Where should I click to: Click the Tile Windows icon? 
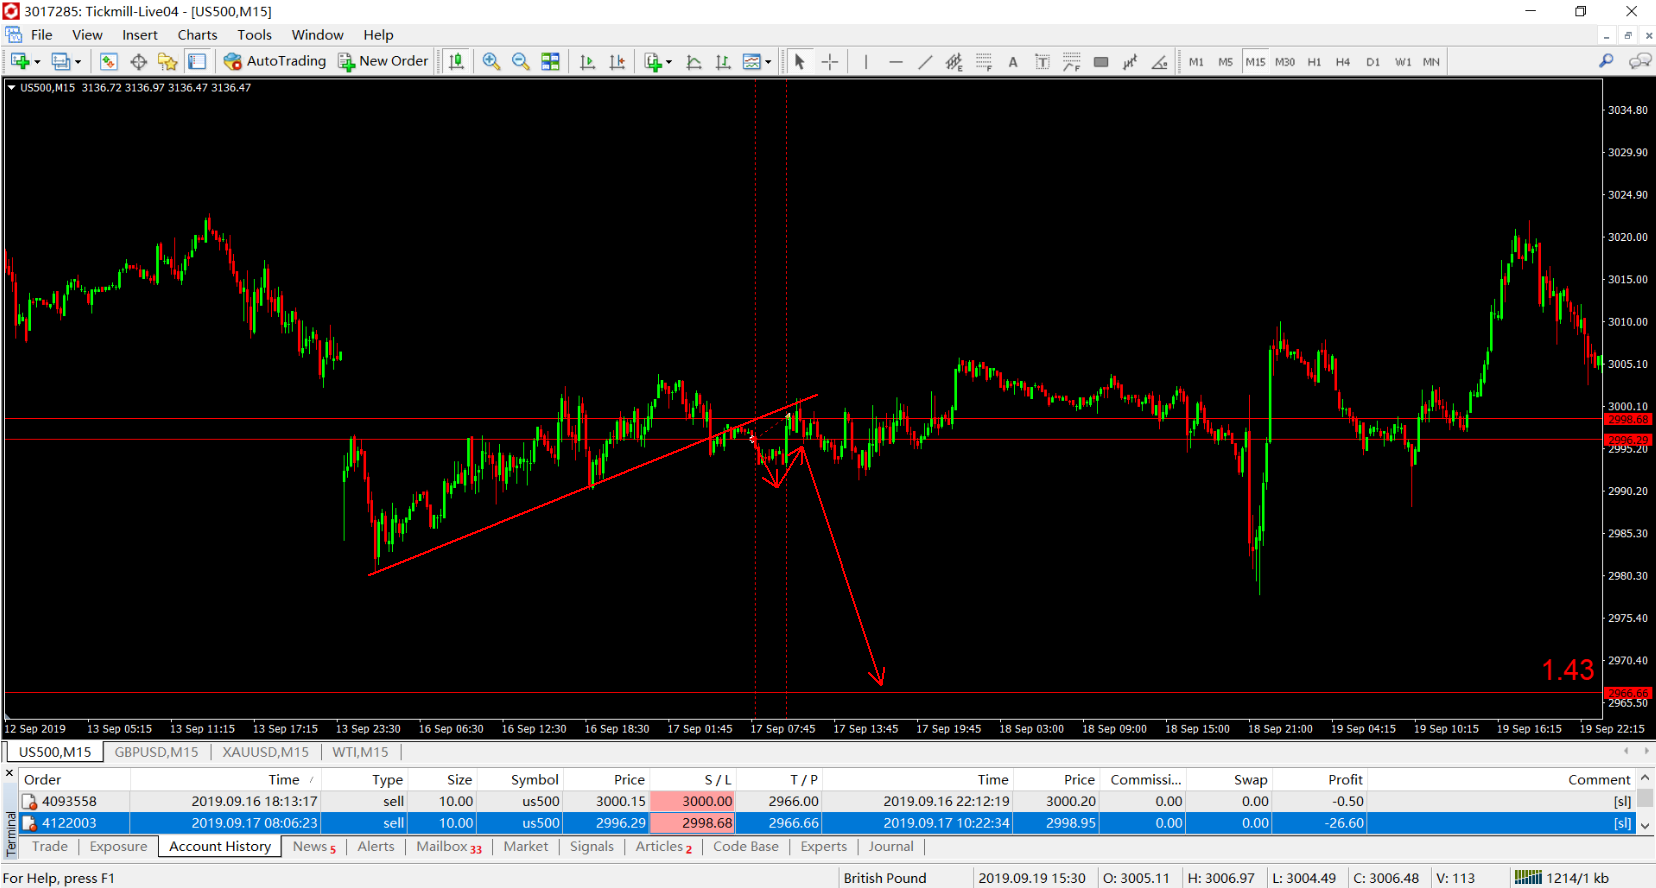point(550,62)
